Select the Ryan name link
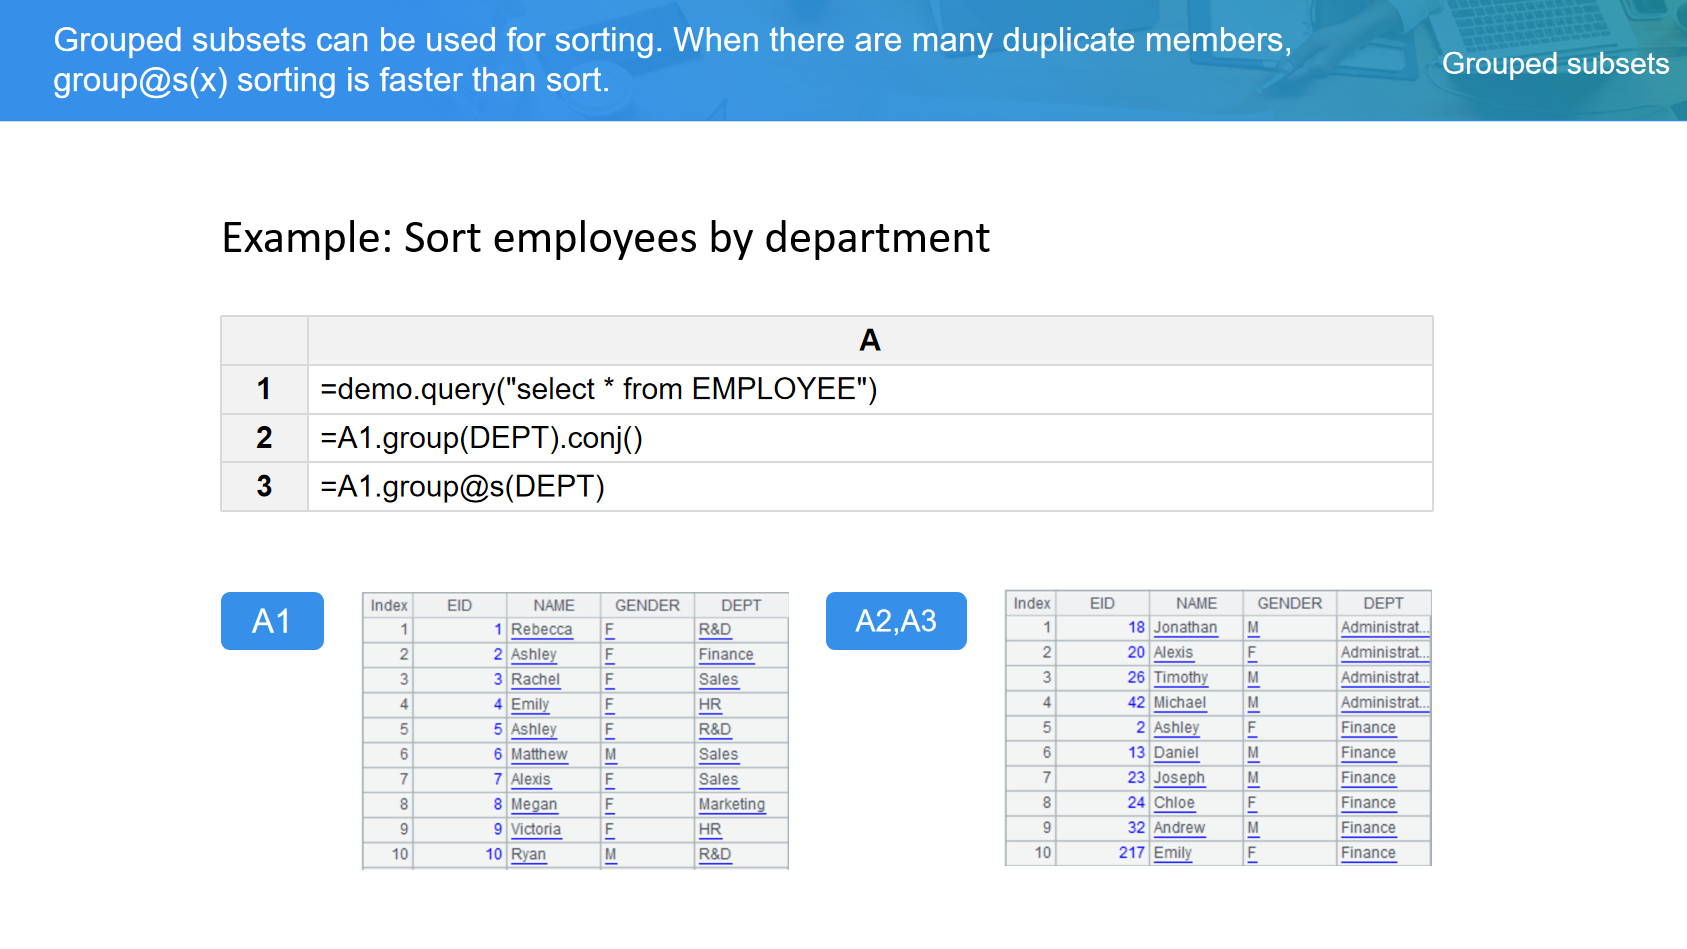The width and height of the screenshot is (1687, 949). [x=528, y=855]
